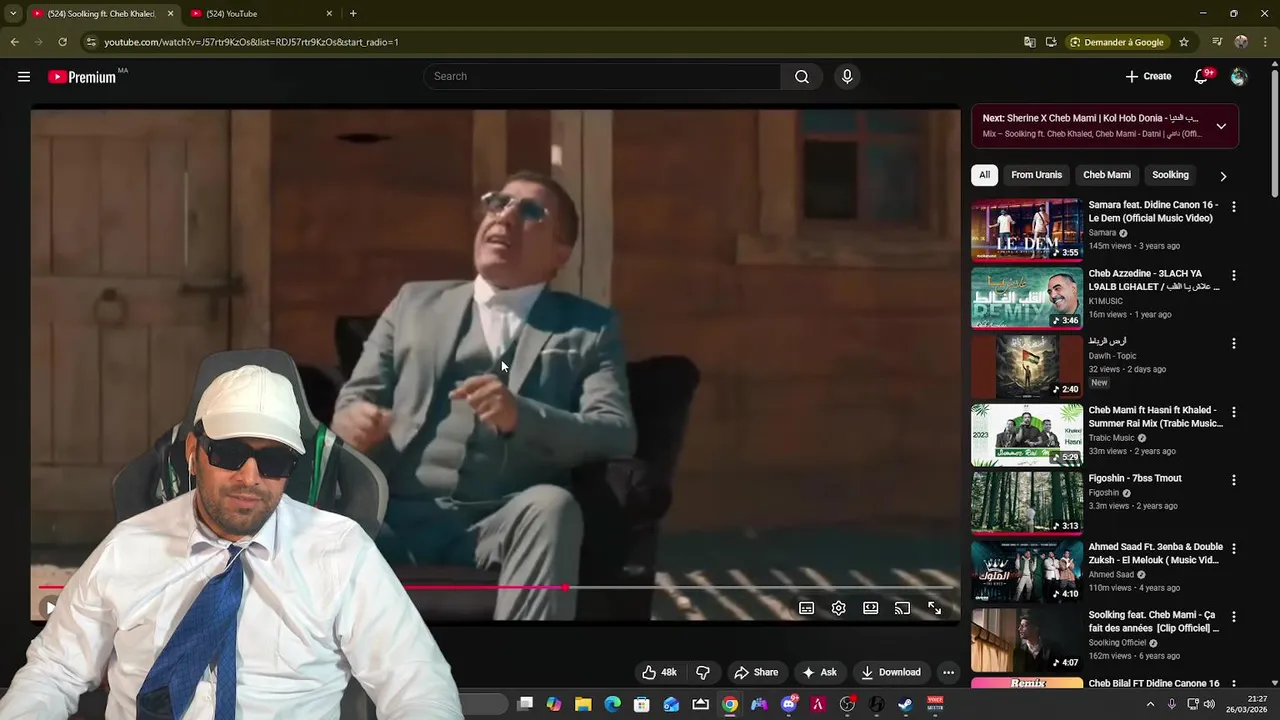Like the video with 48k thumbs-up
Image resolution: width=1280 pixels, height=720 pixels.
coord(659,672)
